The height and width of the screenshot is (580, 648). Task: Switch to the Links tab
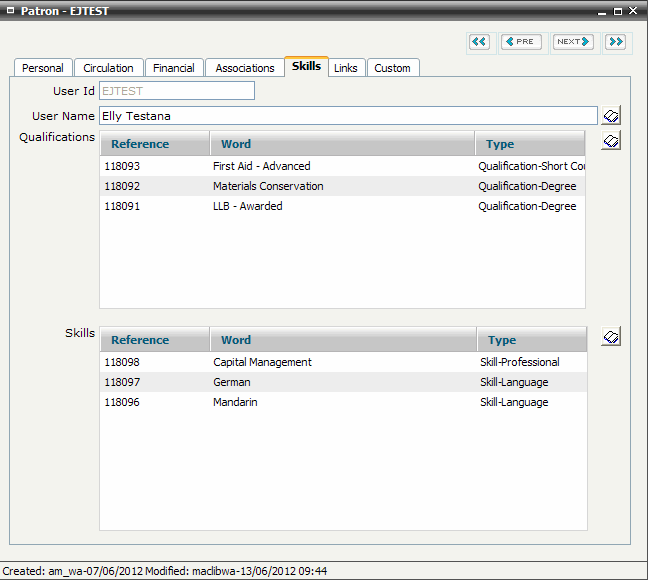[346, 68]
